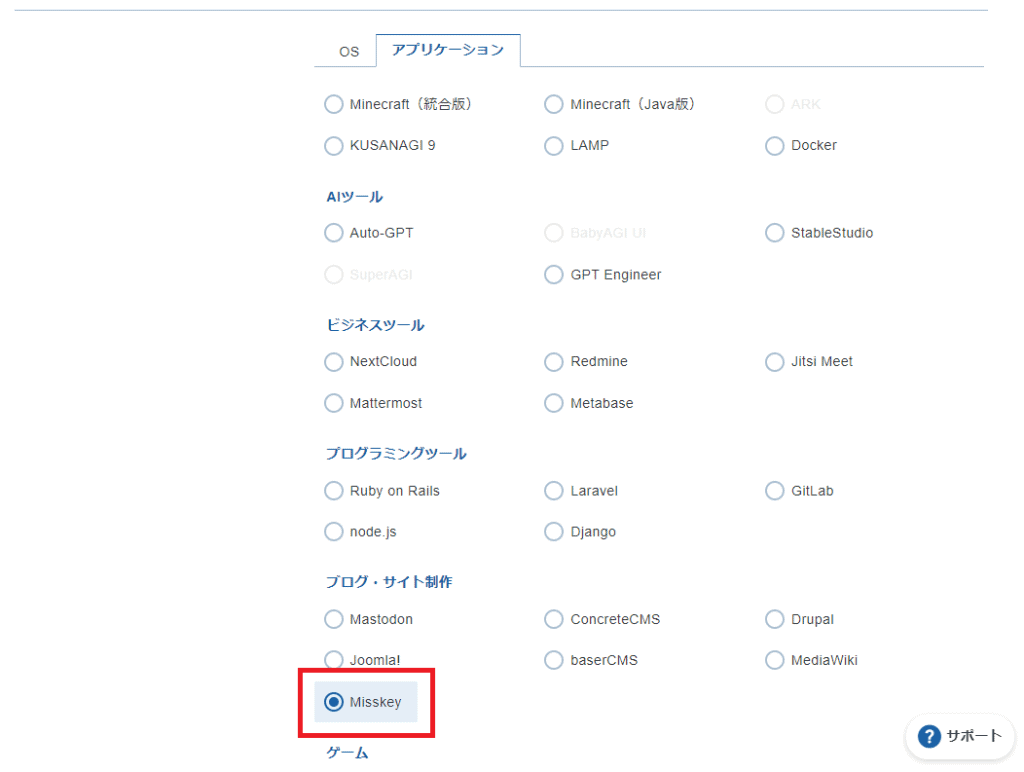
Task: Click the ゲーム section heading
Action: click(347, 753)
